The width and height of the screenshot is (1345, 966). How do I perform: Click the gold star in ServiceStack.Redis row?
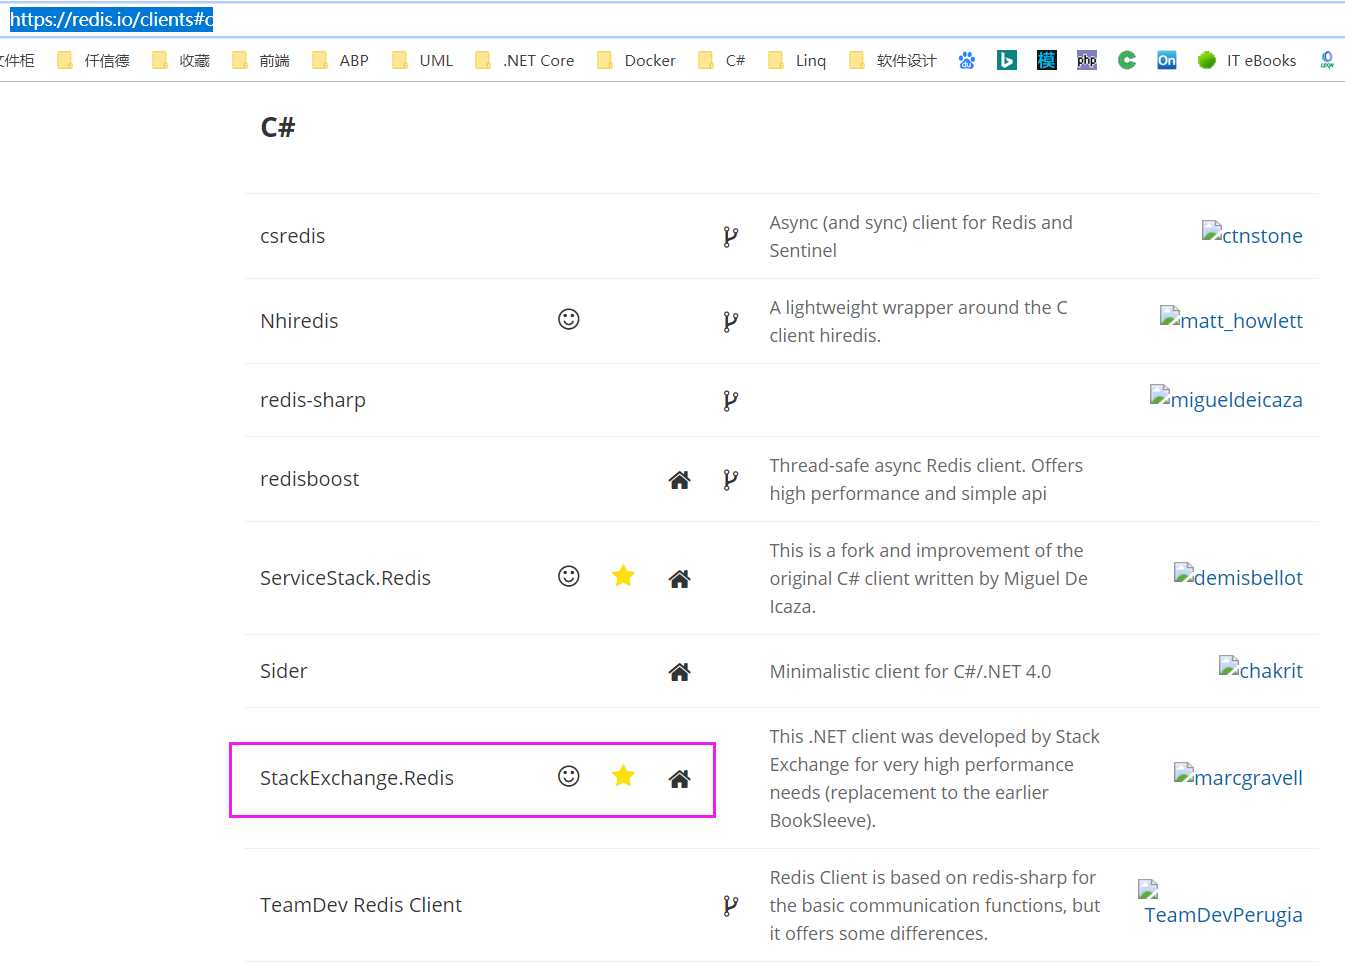tap(623, 575)
